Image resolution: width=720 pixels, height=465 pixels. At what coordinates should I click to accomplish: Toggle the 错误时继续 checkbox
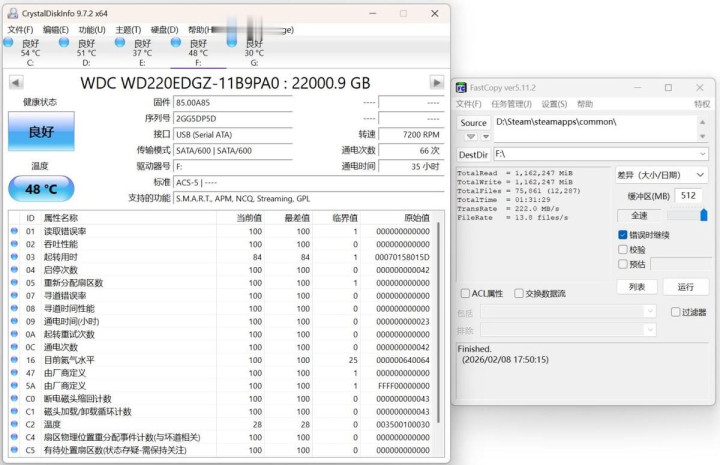tap(623, 235)
